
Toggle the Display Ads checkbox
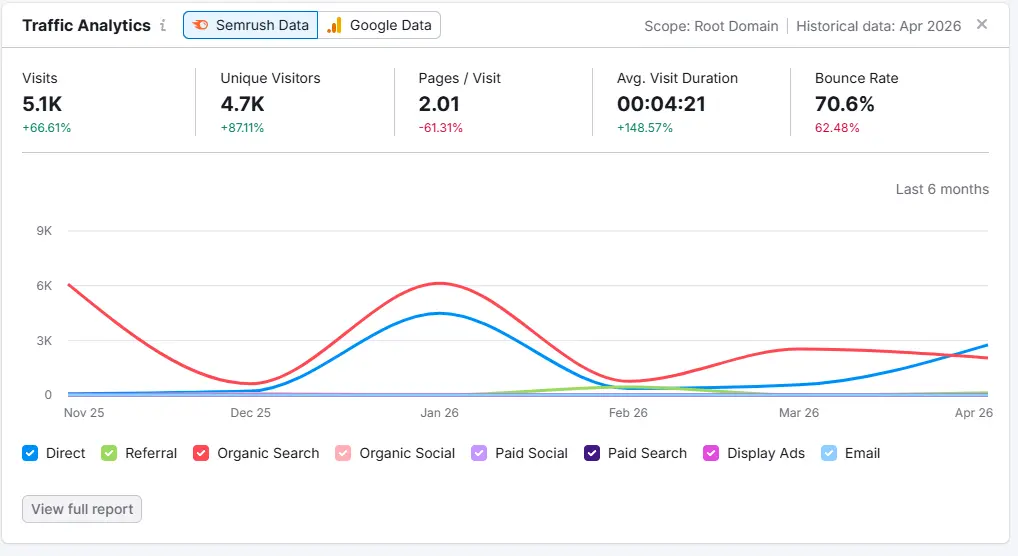[x=711, y=453]
